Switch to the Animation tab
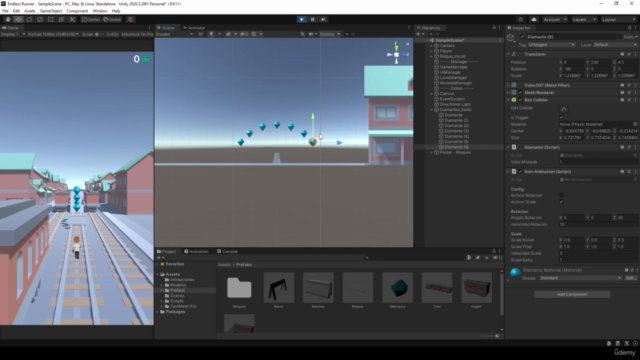Screen dimensions: 640x360 pyautogui.click(x=196, y=251)
